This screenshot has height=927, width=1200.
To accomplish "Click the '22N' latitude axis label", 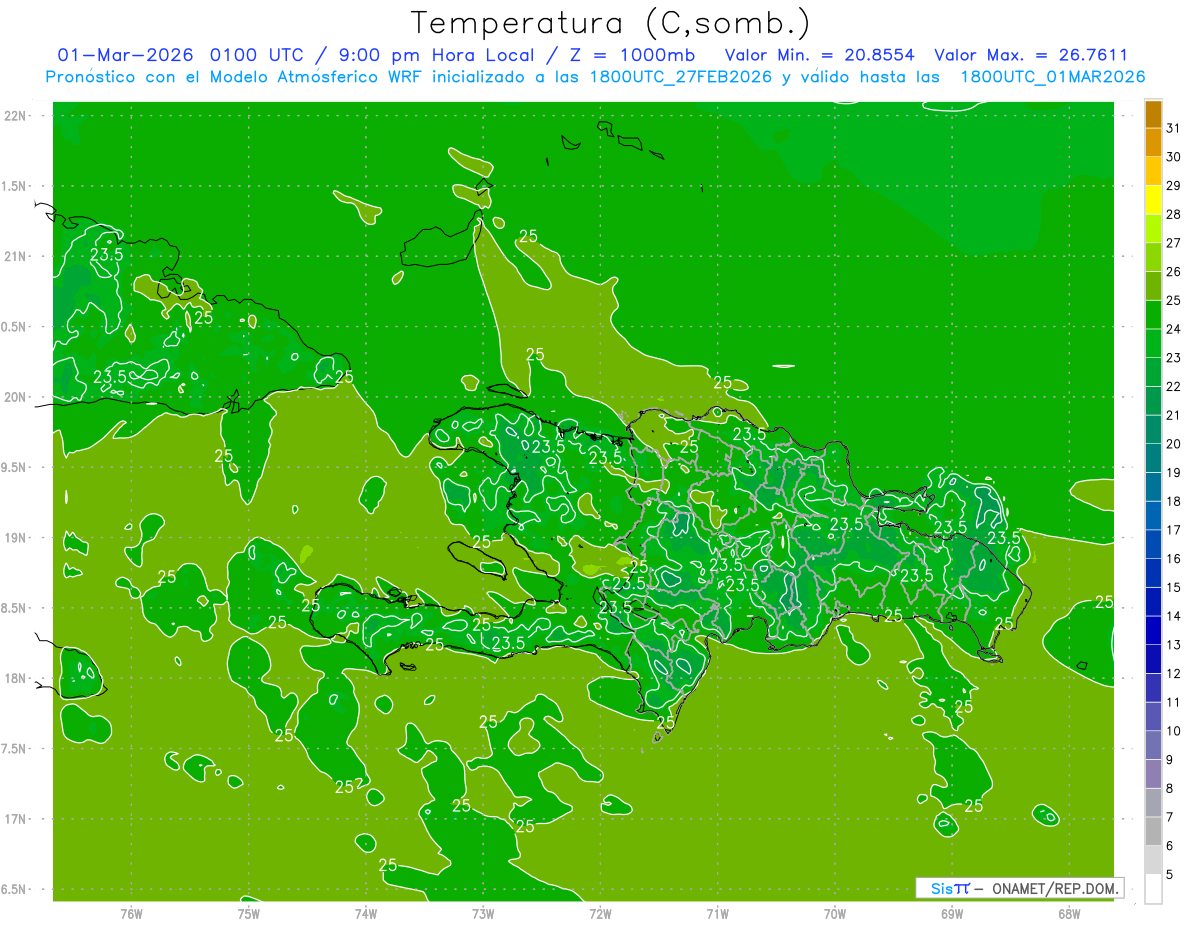I will click(16, 115).
